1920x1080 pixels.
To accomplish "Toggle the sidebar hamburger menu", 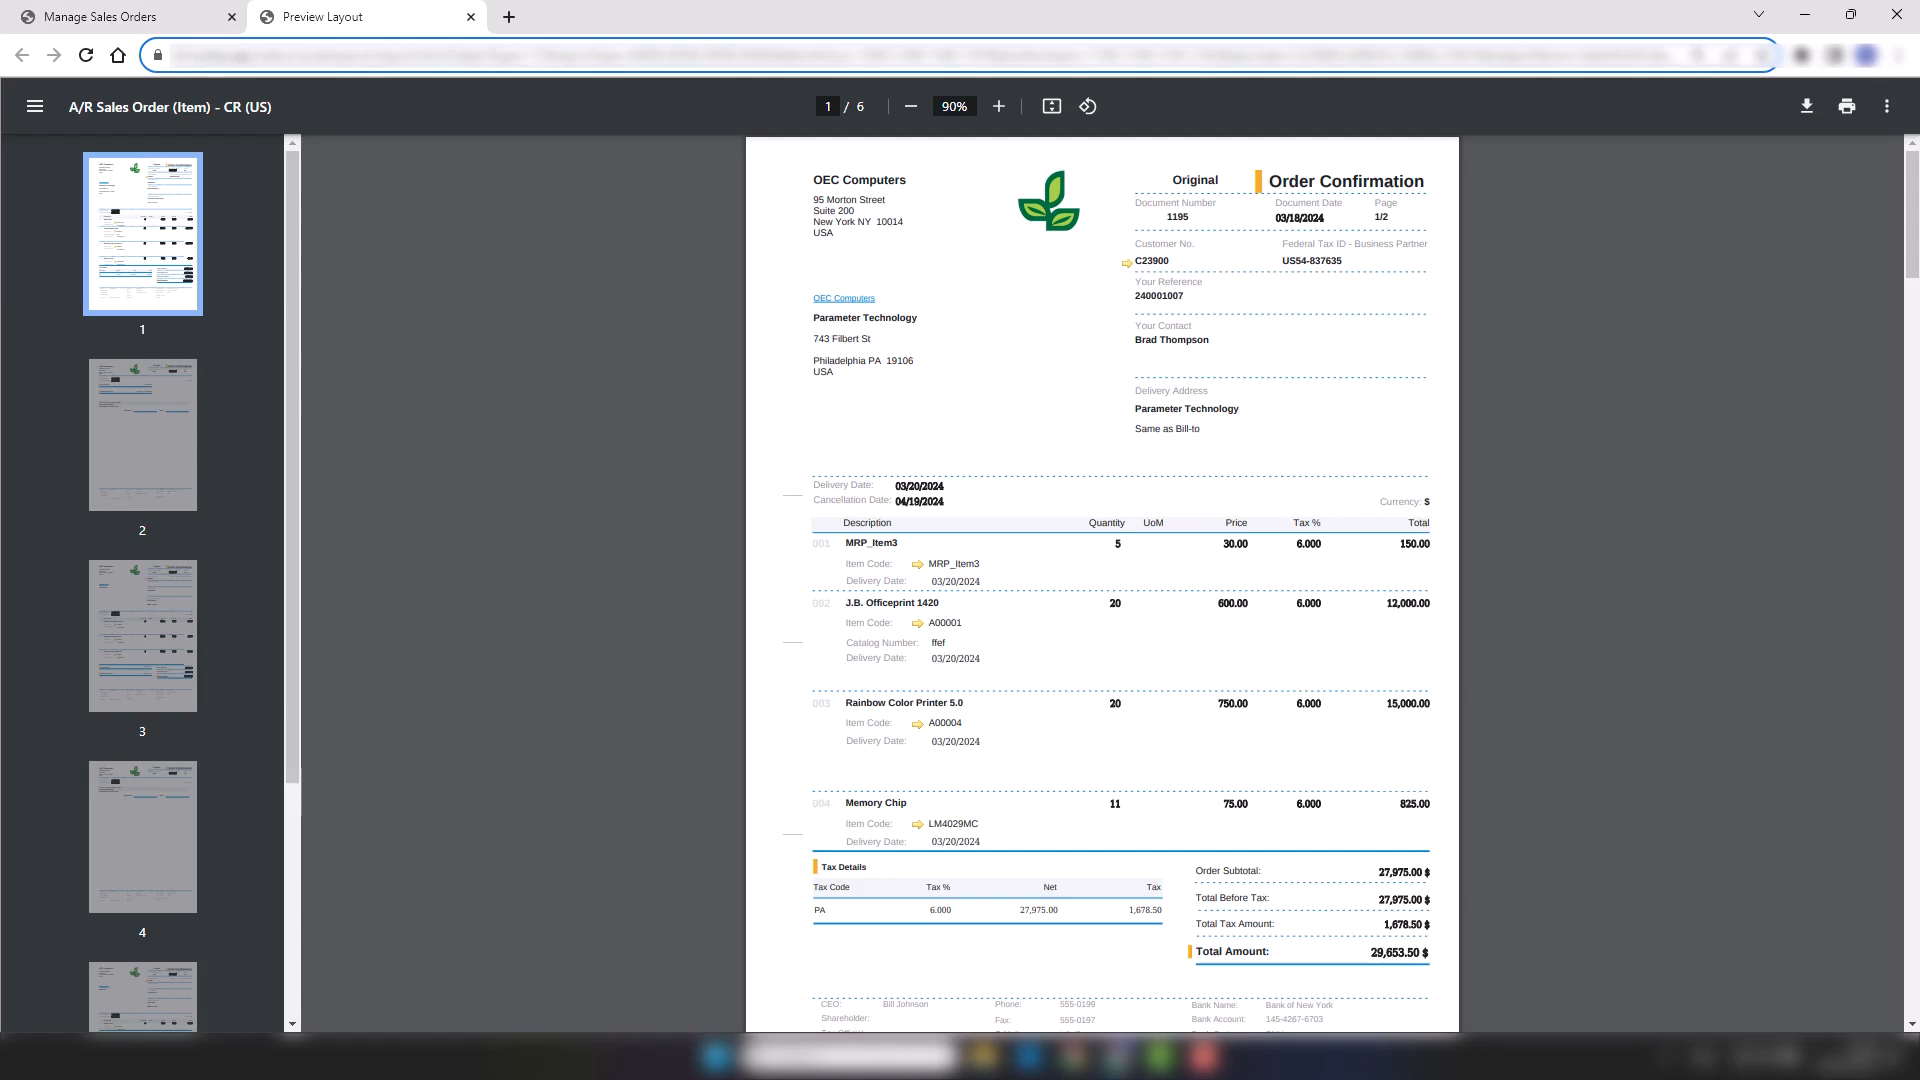I will (x=35, y=106).
